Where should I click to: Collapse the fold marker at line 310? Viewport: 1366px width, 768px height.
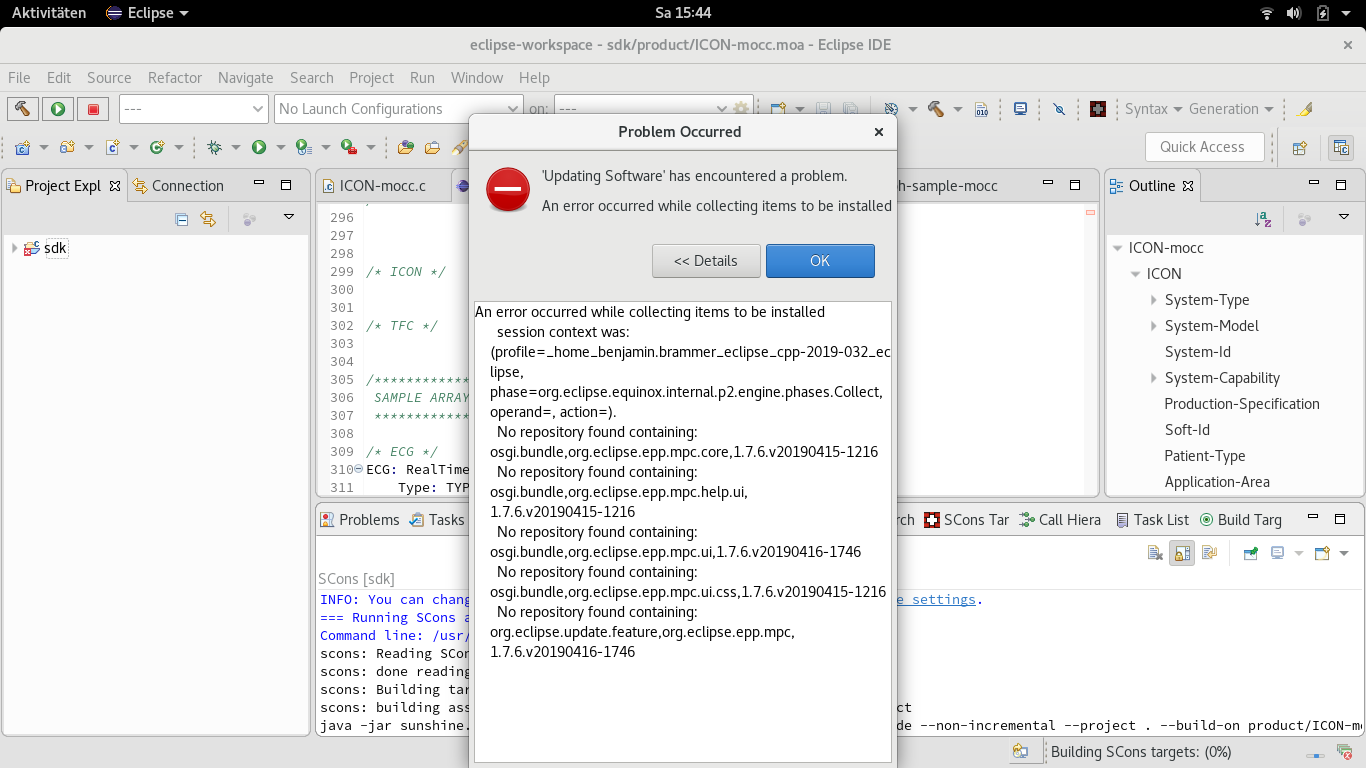360,470
